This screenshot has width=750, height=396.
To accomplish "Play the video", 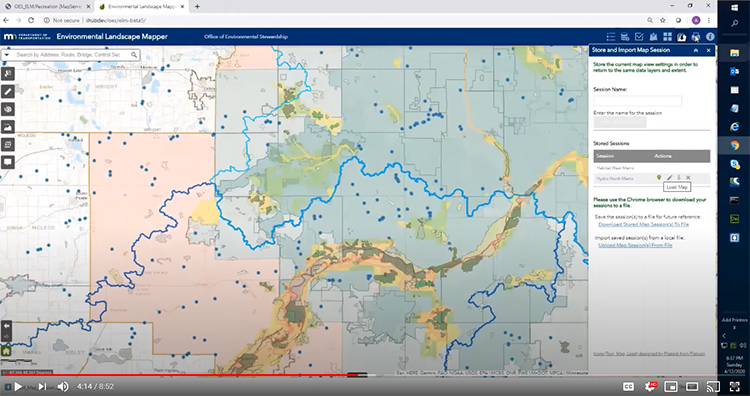I will [x=18, y=386].
